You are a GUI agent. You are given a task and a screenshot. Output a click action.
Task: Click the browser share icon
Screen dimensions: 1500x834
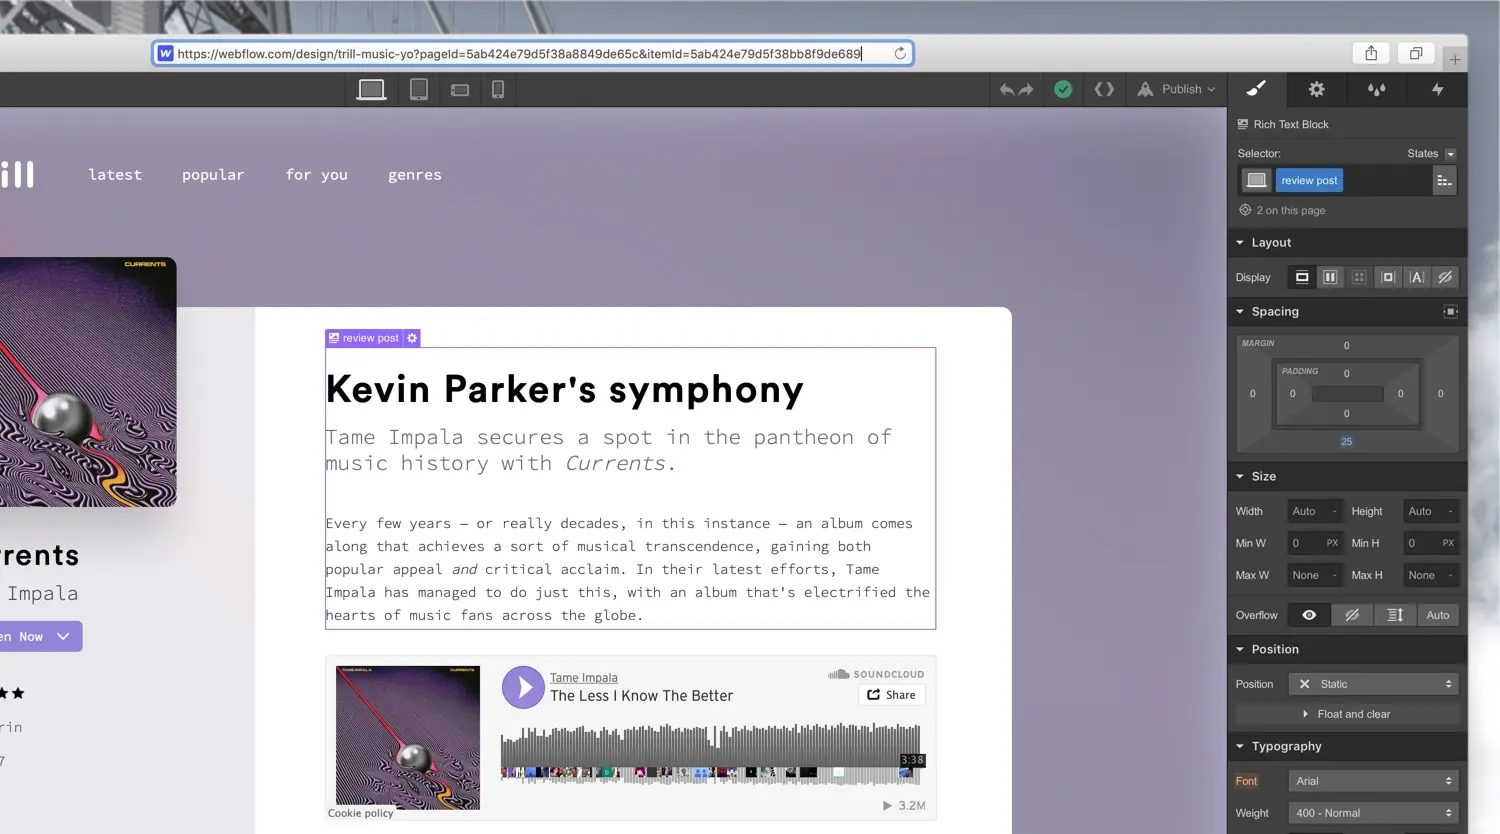[x=1371, y=53]
